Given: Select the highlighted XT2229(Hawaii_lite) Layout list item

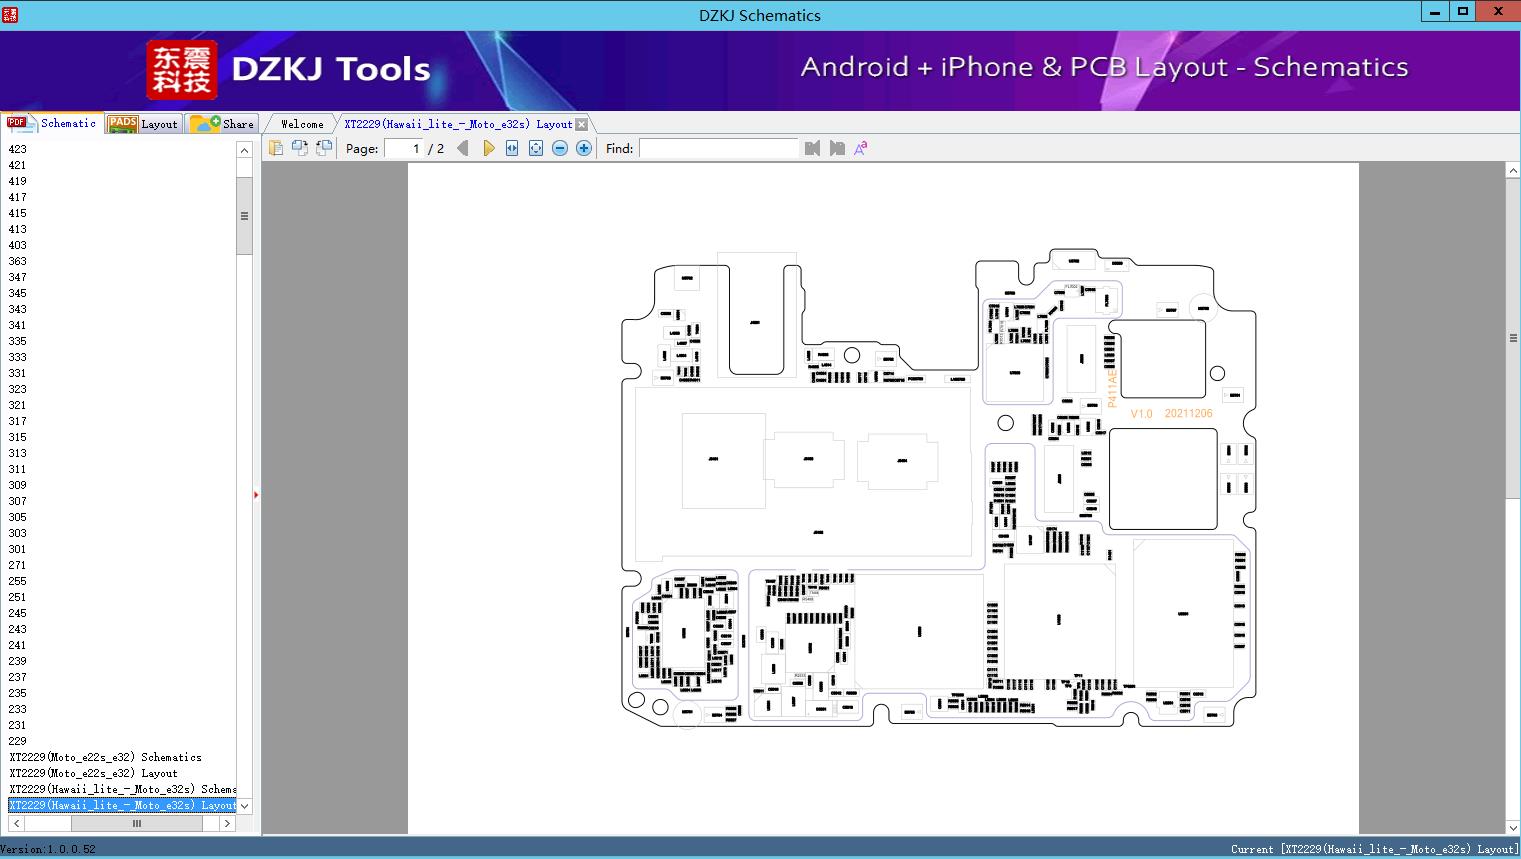Looking at the screenshot, I should pos(122,805).
